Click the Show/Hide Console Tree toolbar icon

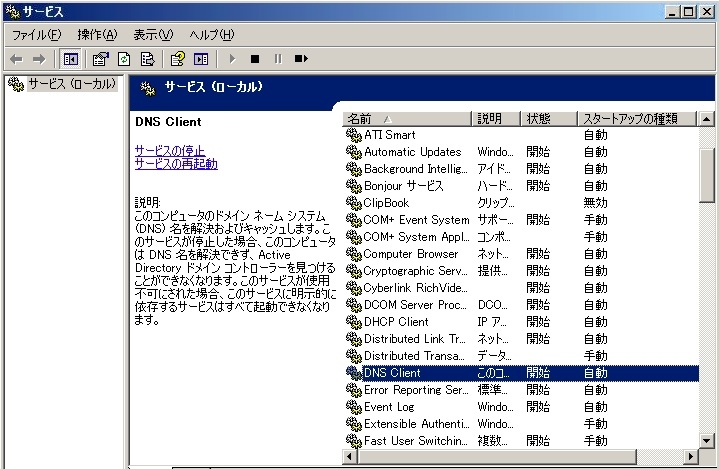71,59
